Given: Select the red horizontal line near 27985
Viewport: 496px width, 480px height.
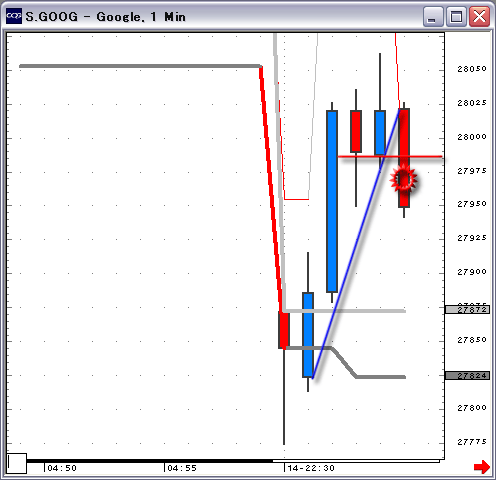Looking at the screenshot, I should (390, 156).
